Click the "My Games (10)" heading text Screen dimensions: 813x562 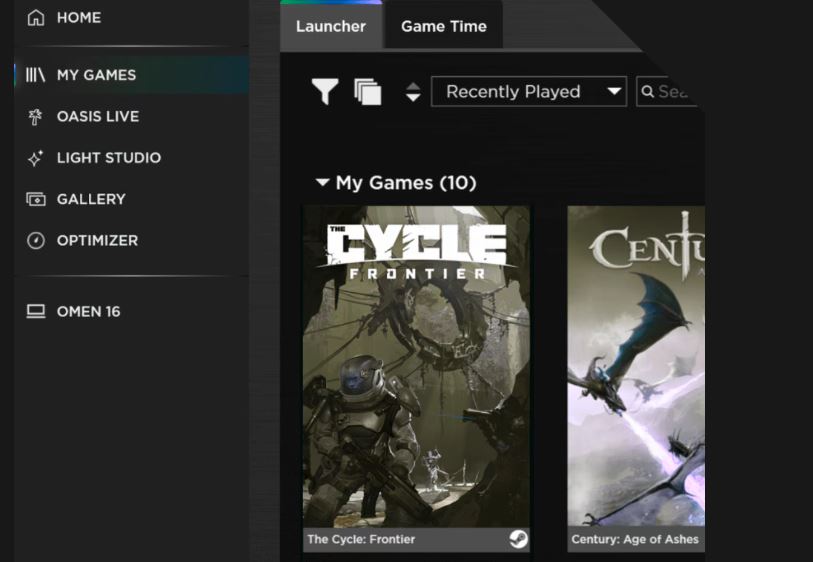(x=406, y=183)
